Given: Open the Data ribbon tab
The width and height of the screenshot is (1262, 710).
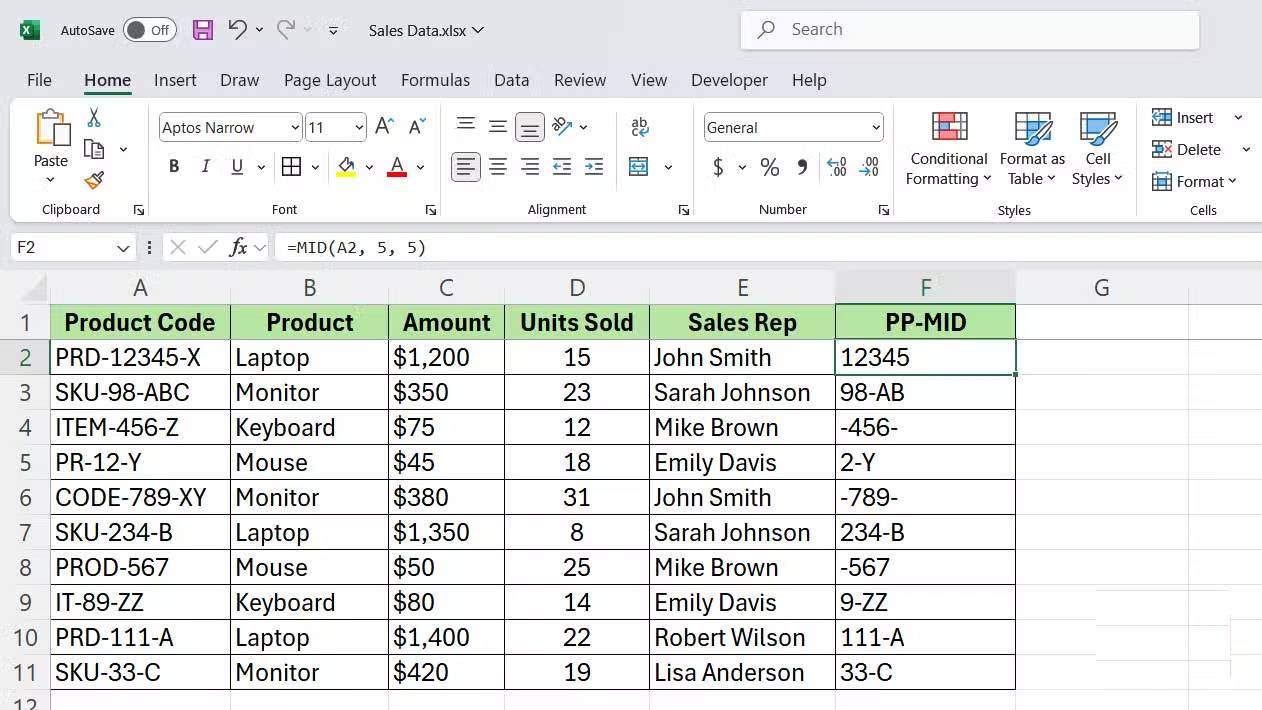Looking at the screenshot, I should pyautogui.click(x=511, y=80).
